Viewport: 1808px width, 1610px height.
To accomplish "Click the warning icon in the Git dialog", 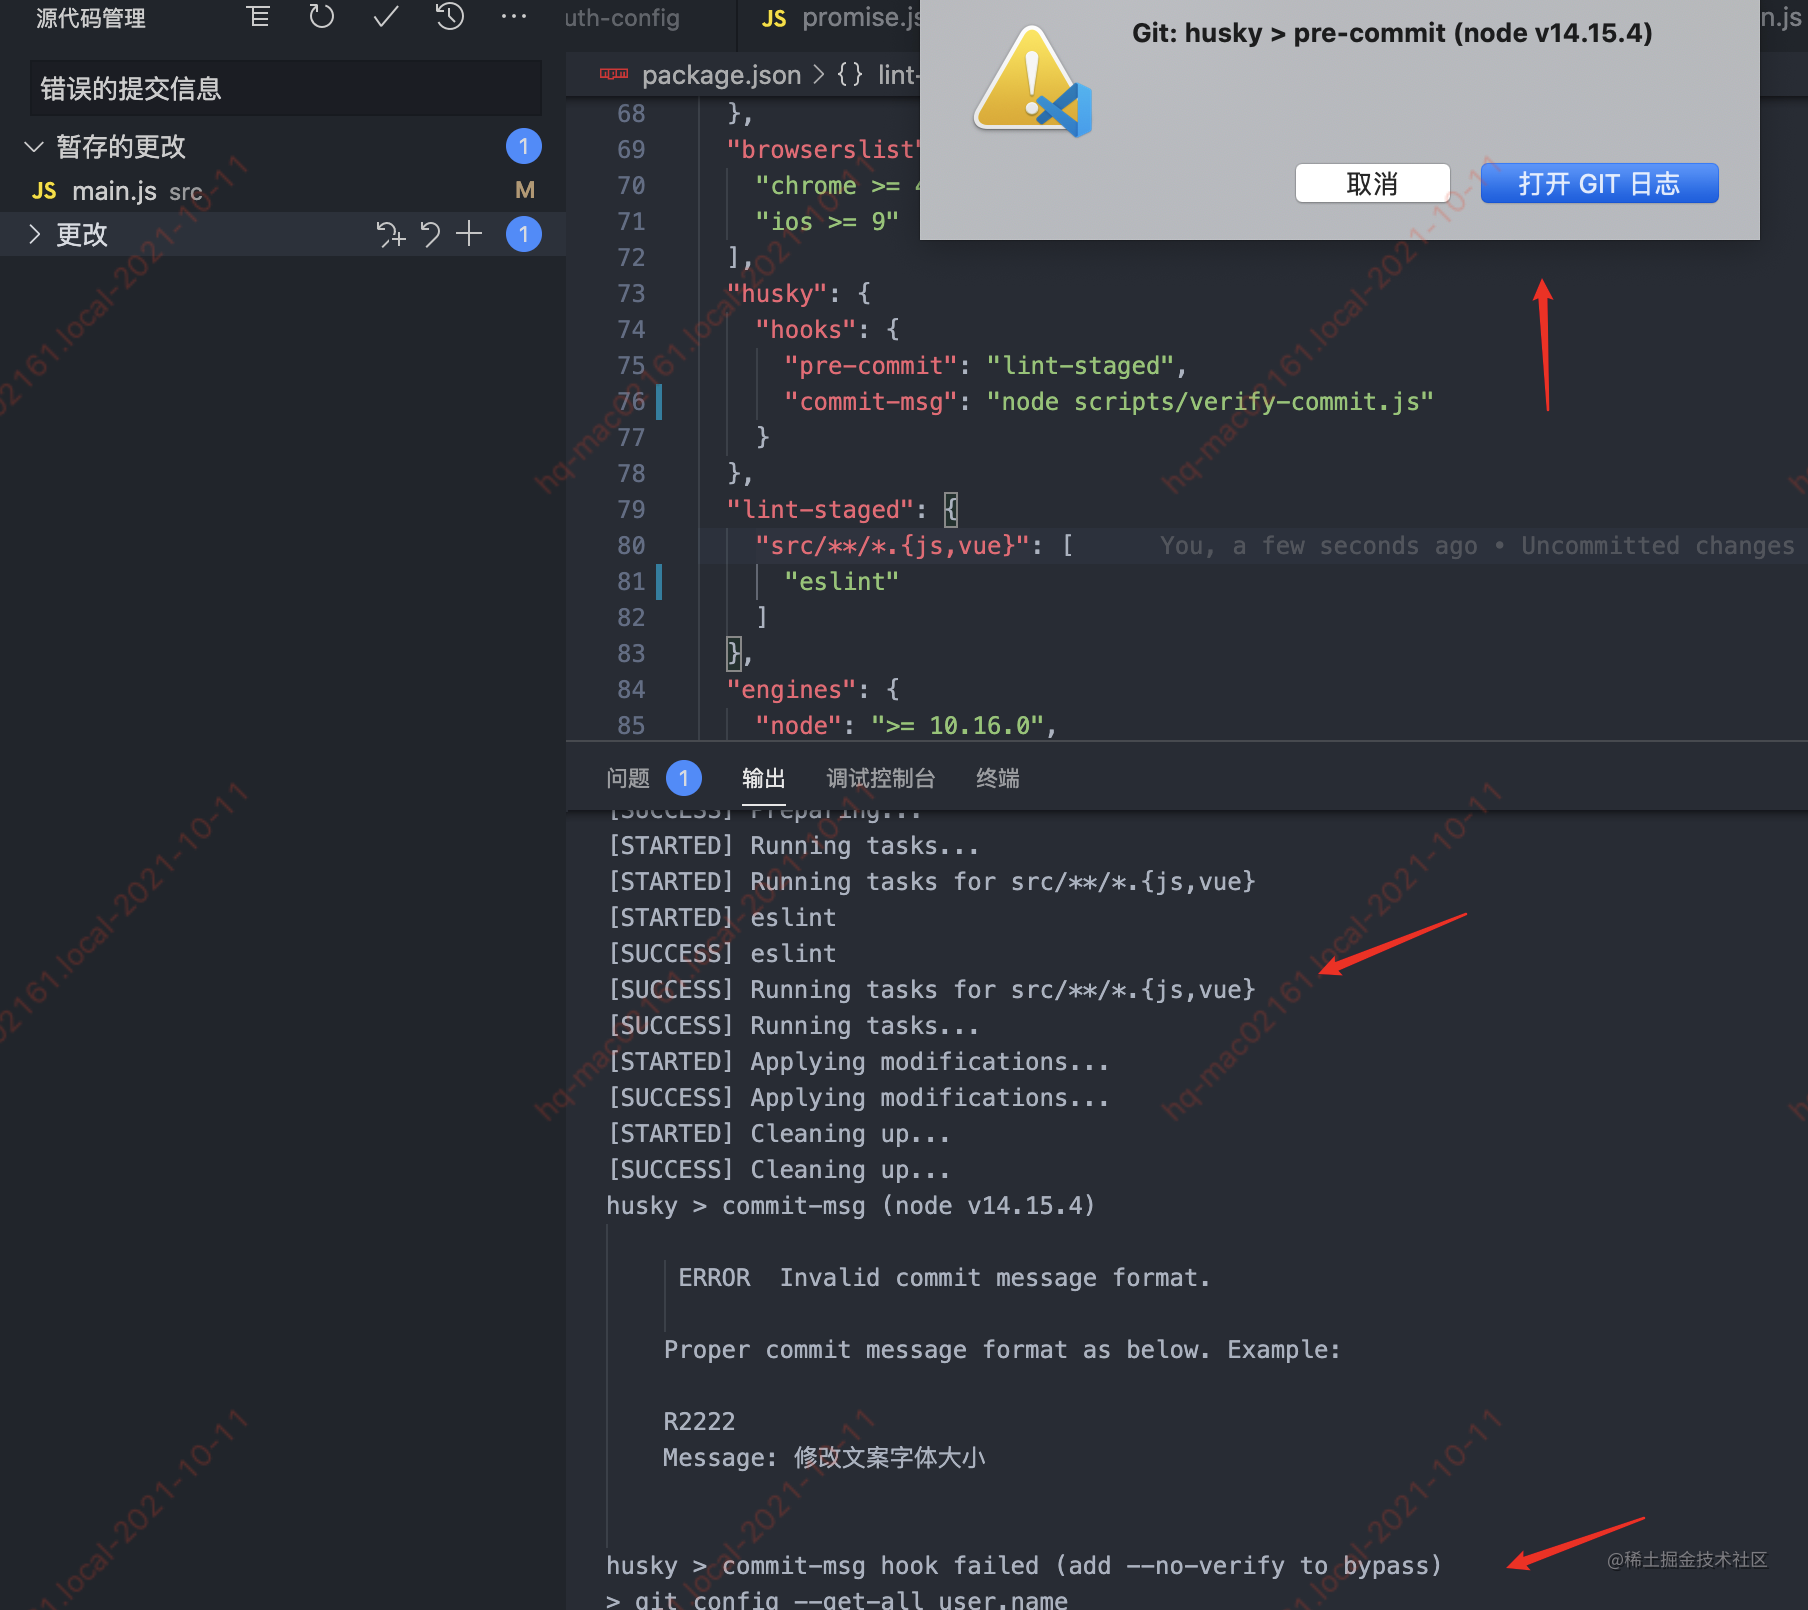I will pos(1031,82).
